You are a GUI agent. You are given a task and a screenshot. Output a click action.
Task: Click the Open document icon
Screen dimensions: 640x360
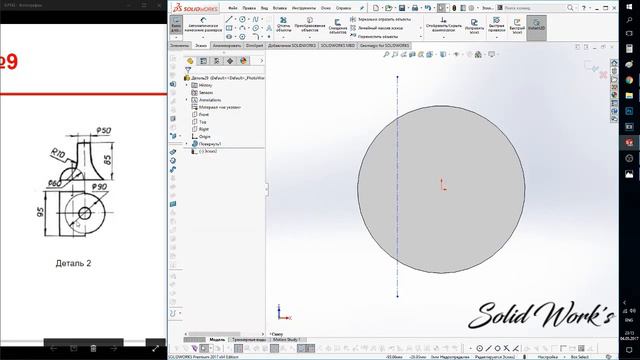tap(388, 8)
